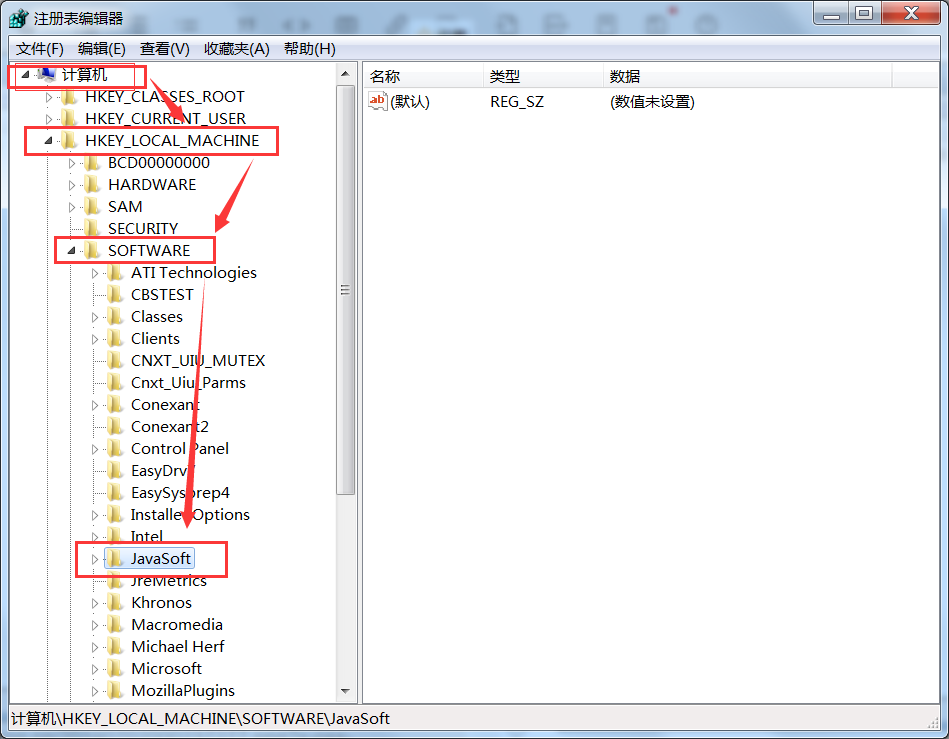Sort by the 数据 column header
Viewport: 949px width, 739px height.
click(747, 76)
